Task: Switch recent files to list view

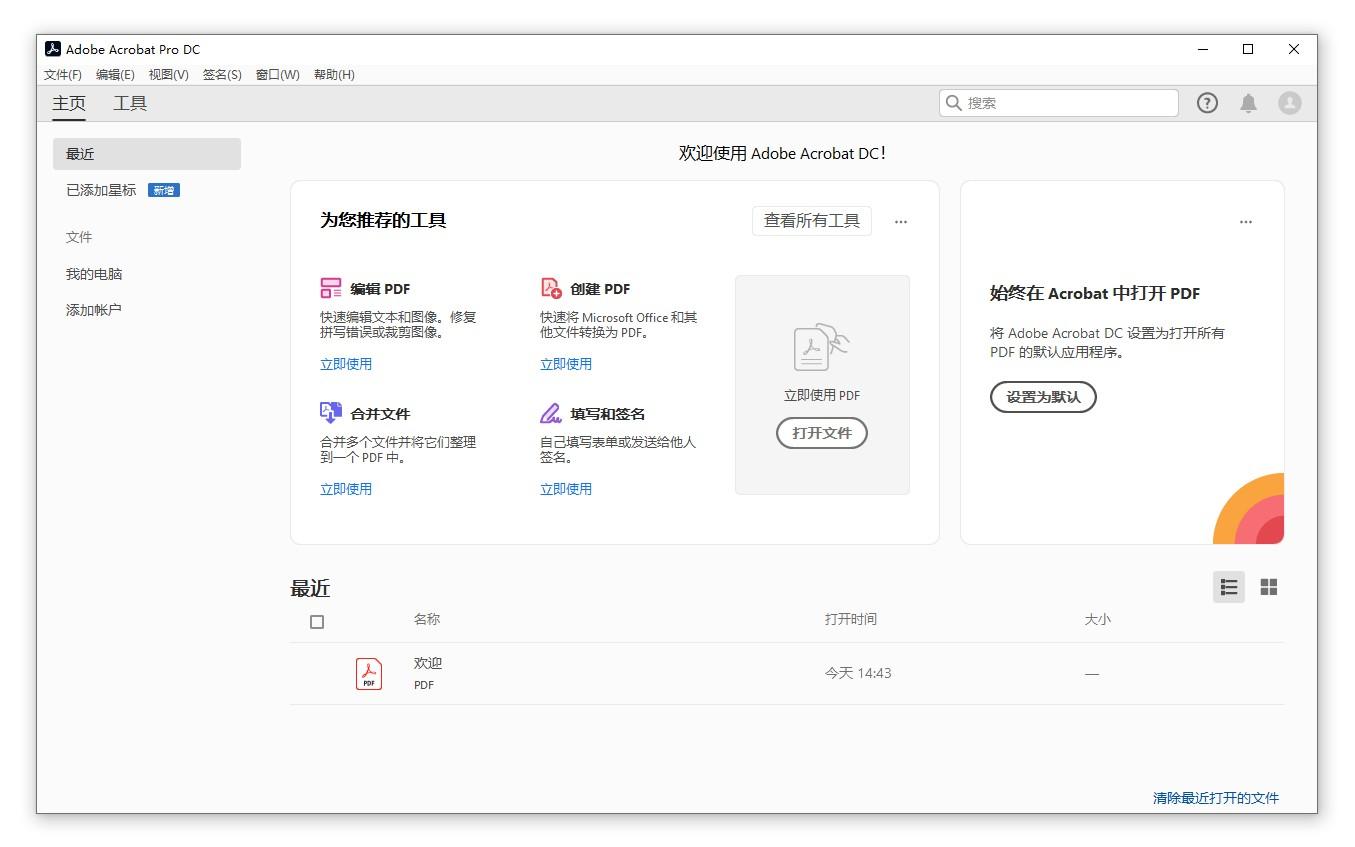Action: click(x=1229, y=587)
